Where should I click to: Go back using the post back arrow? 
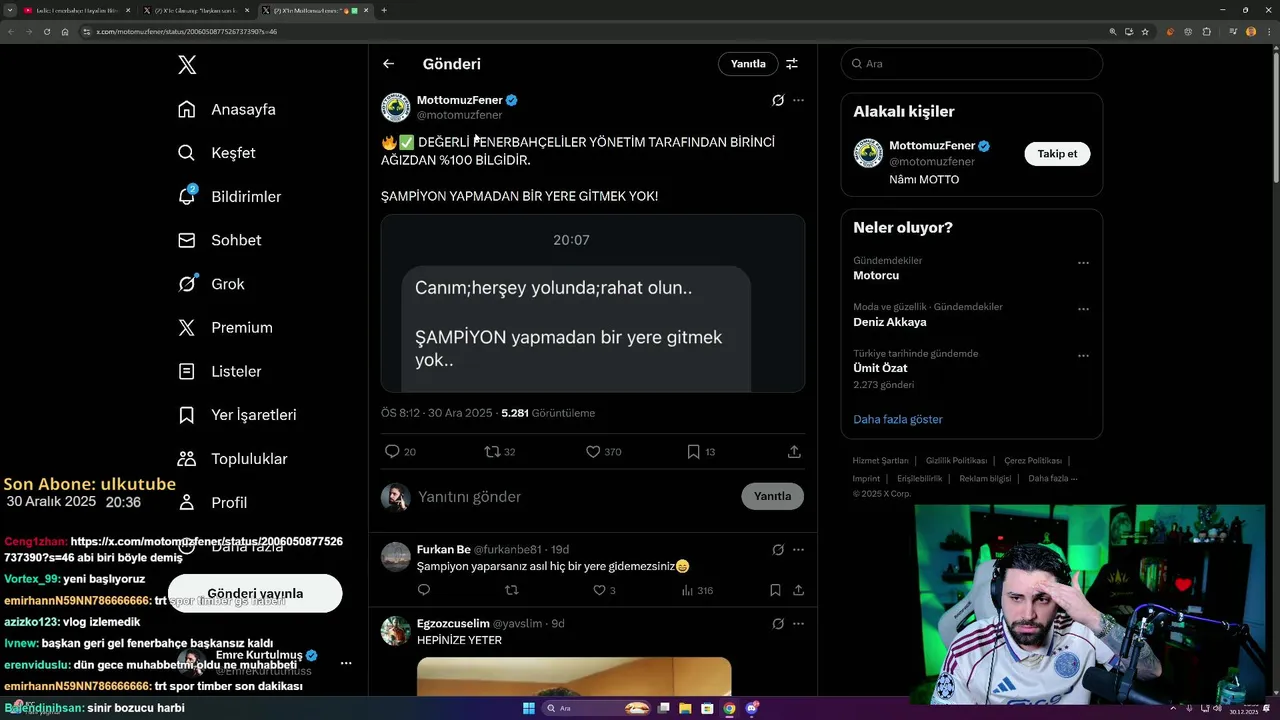coord(389,64)
